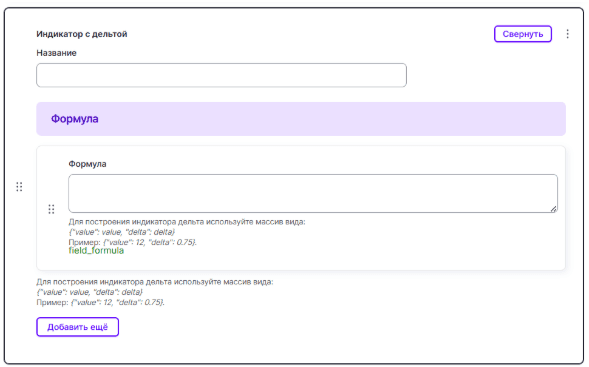The height and width of the screenshot is (367, 589).
Task: Open the three-dot options menu
Action: [x=567, y=34]
